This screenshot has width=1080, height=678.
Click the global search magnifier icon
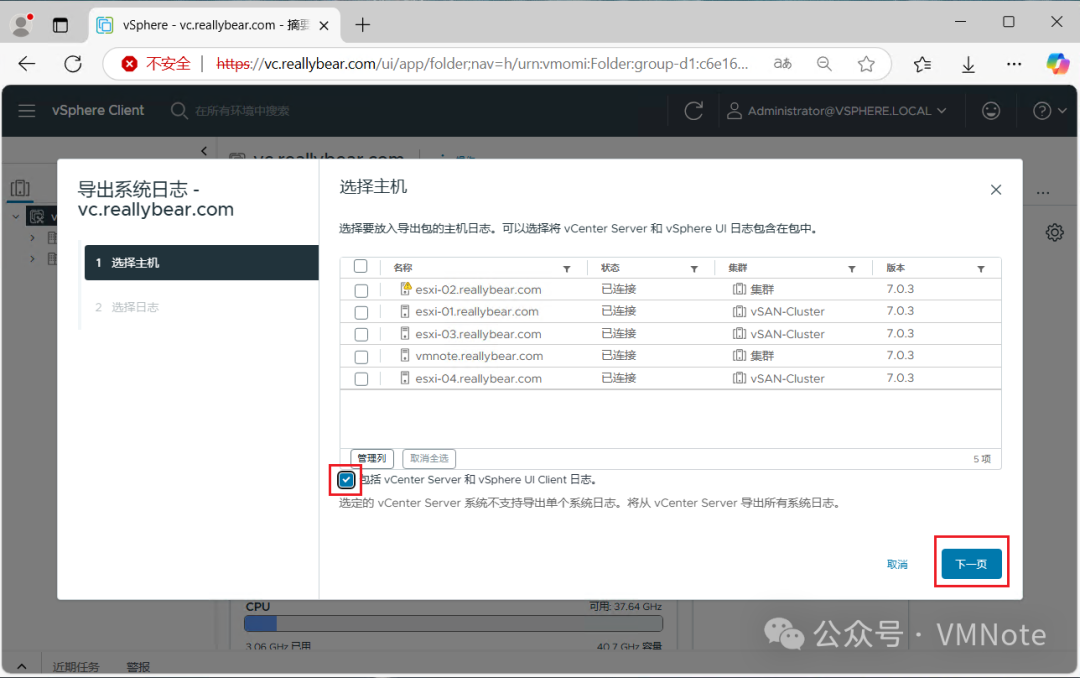click(x=178, y=111)
